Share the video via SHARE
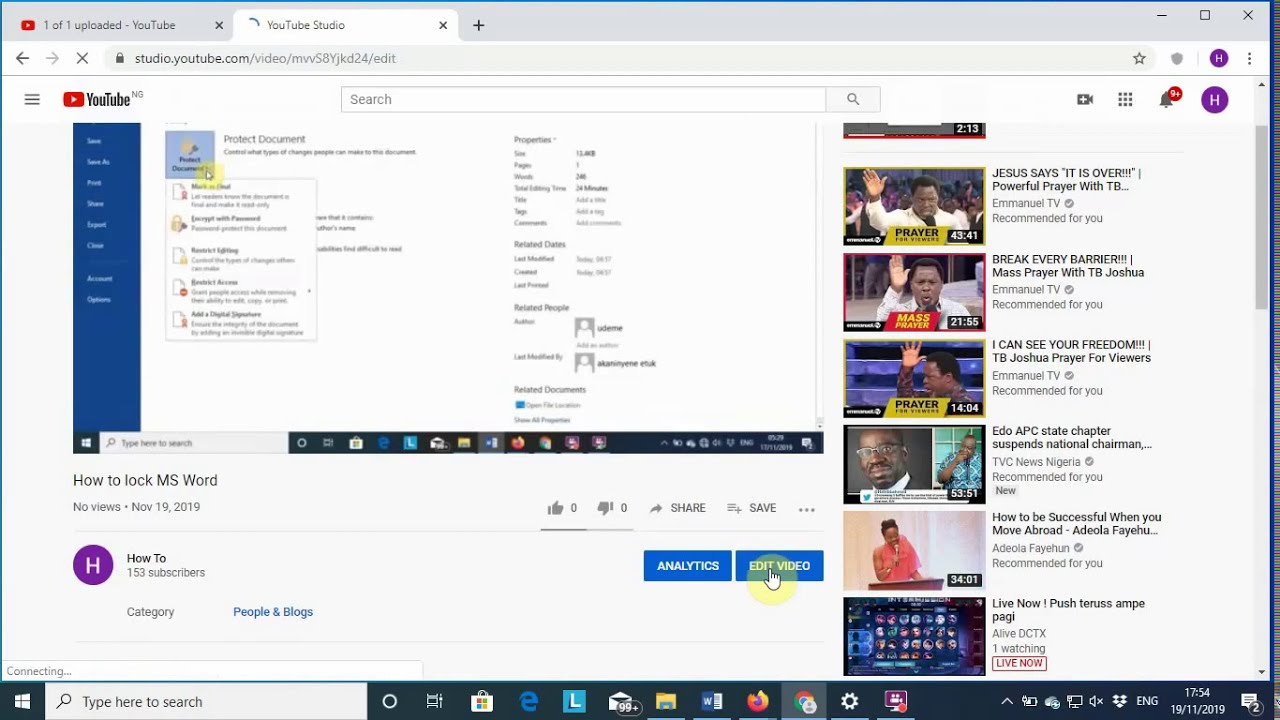Viewport: 1280px width, 720px height. pyautogui.click(x=678, y=508)
